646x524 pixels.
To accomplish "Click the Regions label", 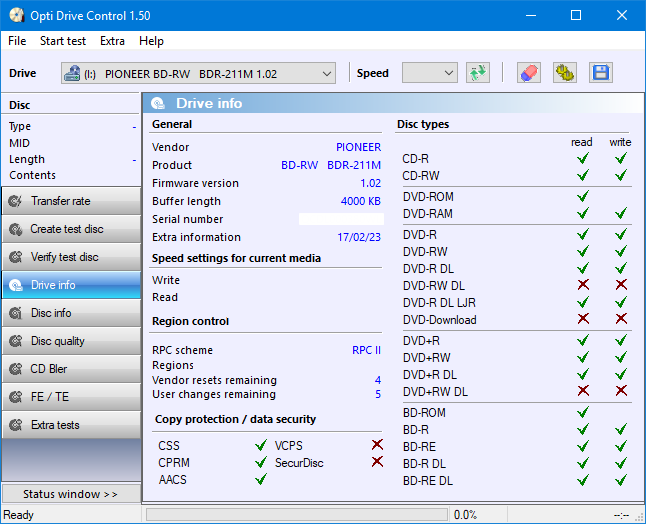I will (173, 365).
